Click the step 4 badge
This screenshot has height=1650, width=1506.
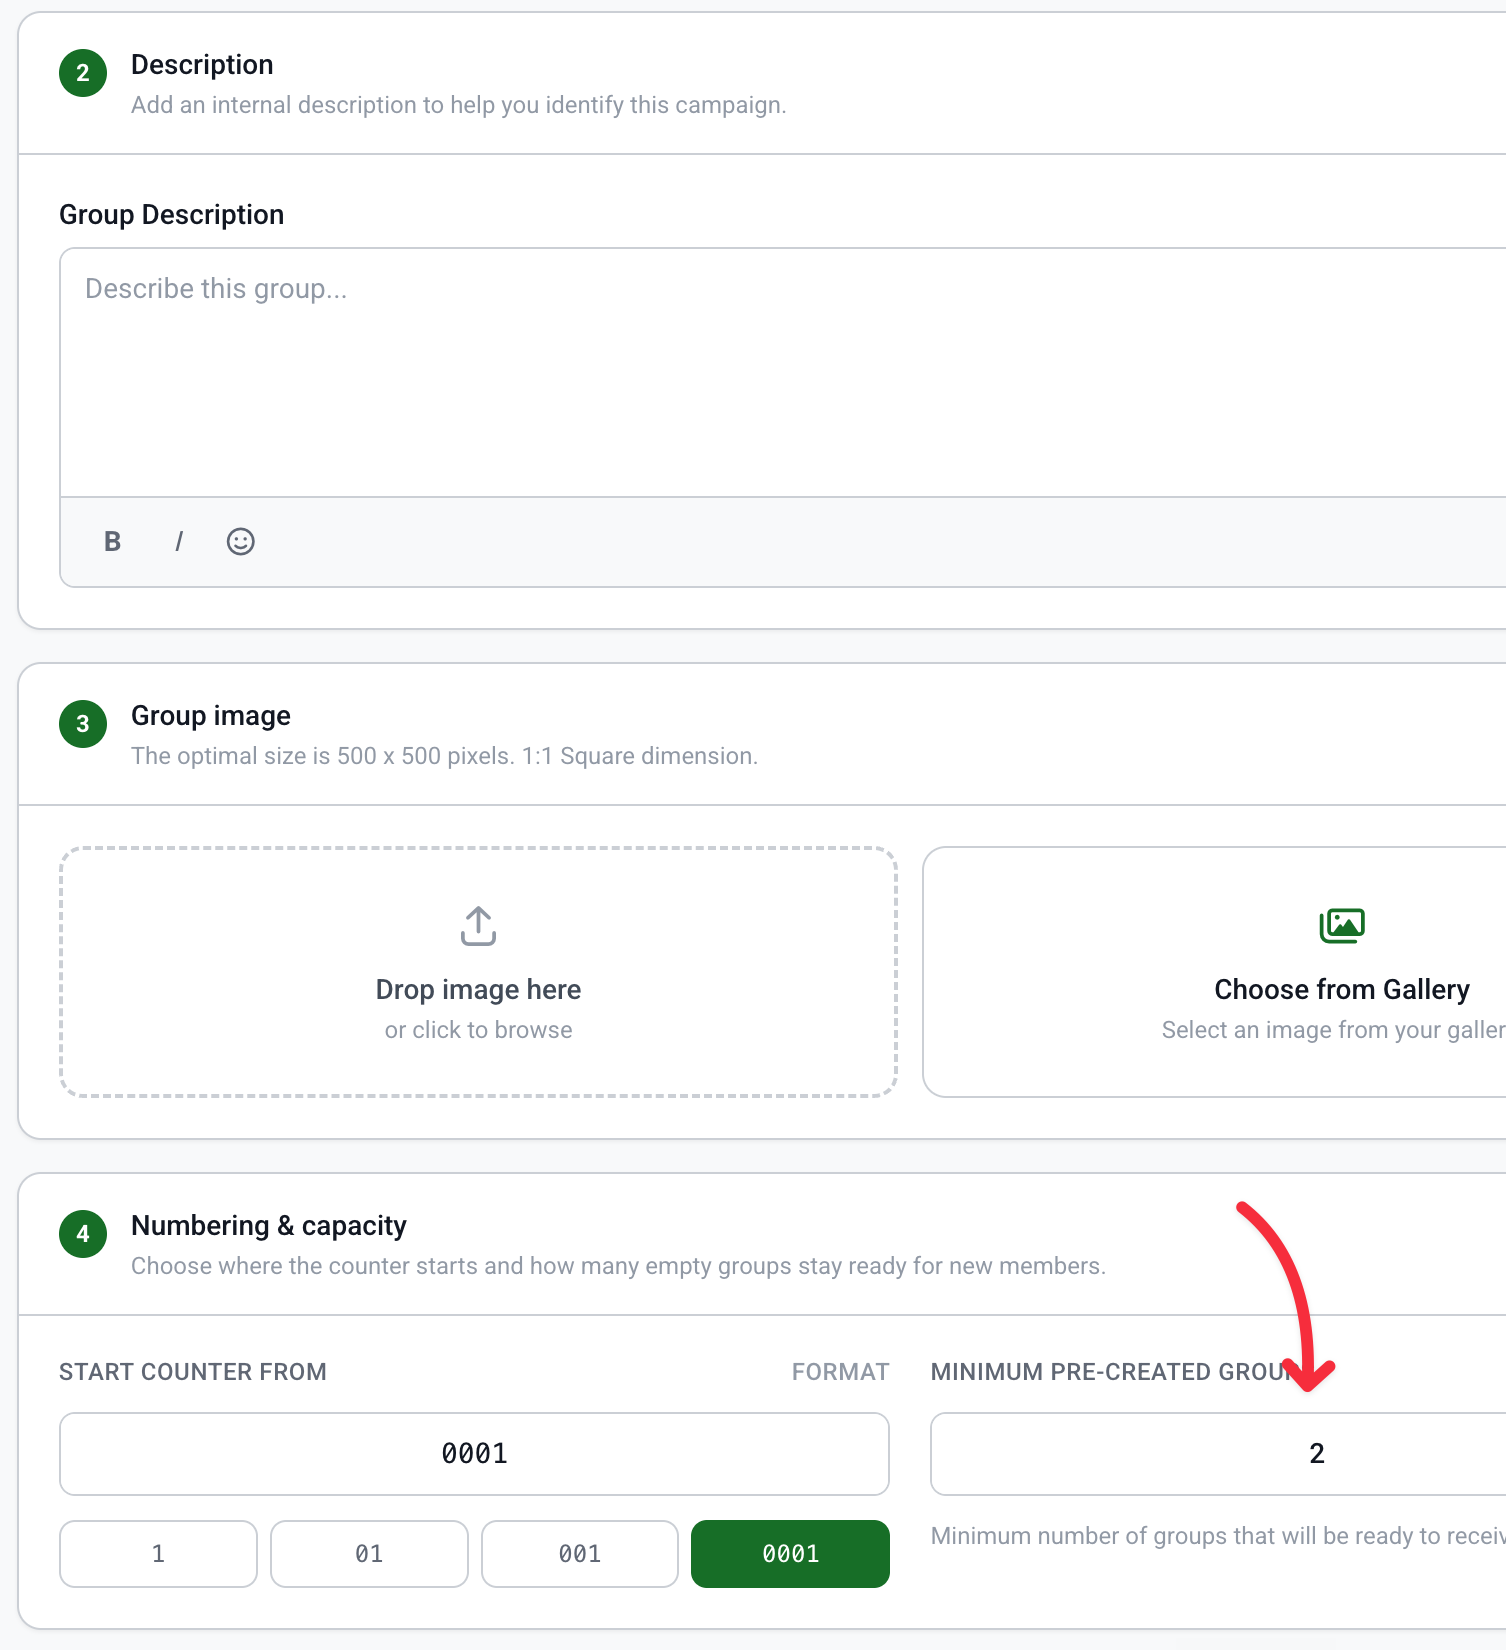[x=83, y=1234]
